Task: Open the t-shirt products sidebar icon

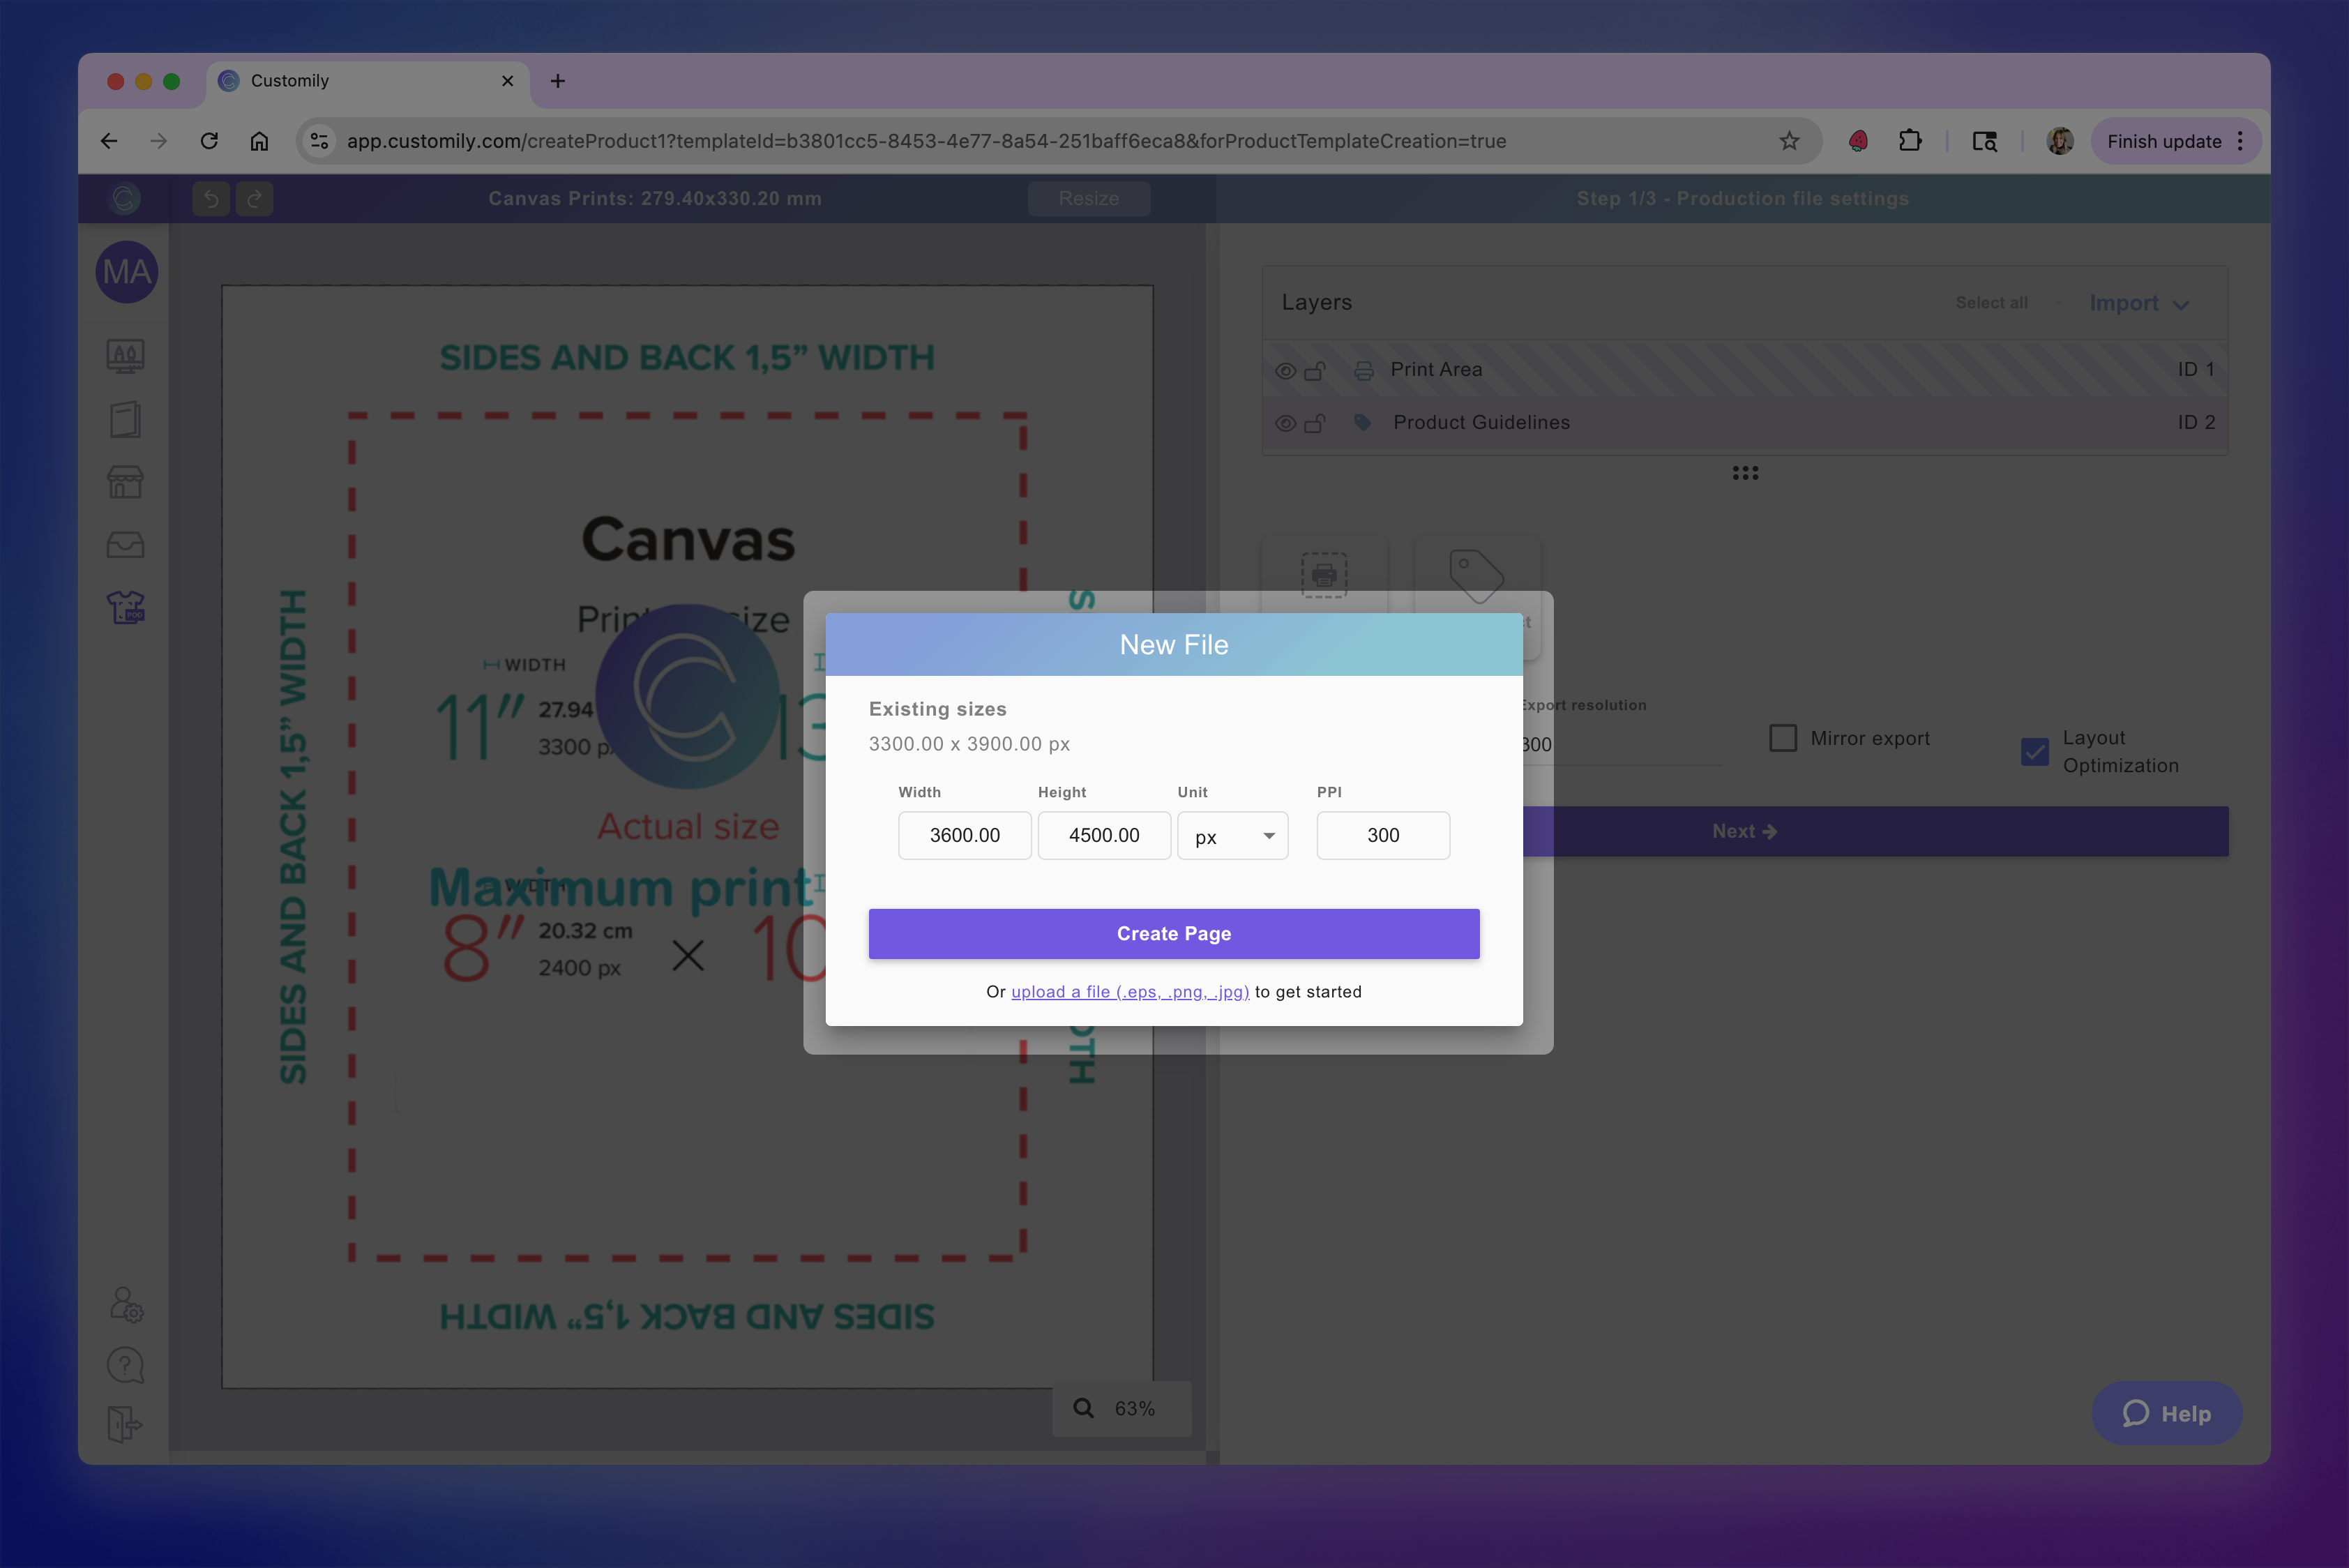Action: (126, 607)
